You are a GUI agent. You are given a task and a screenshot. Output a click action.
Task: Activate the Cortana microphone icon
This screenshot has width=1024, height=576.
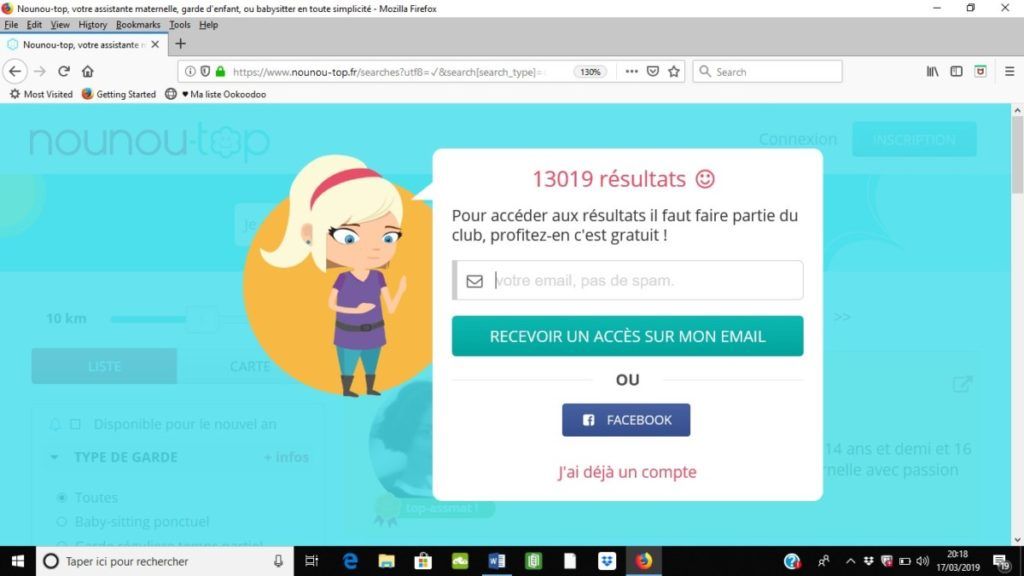pyautogui.click(x=278, y=561)
